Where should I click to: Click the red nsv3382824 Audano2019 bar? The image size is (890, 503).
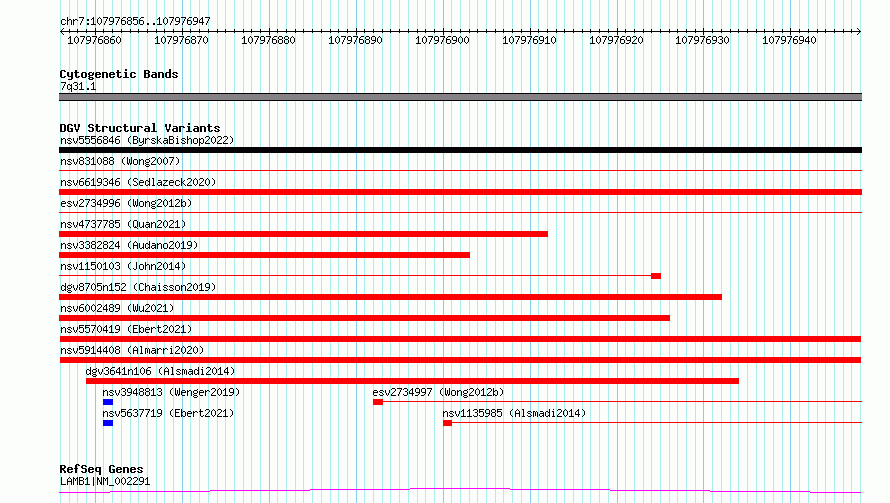[x=265, y=255]
